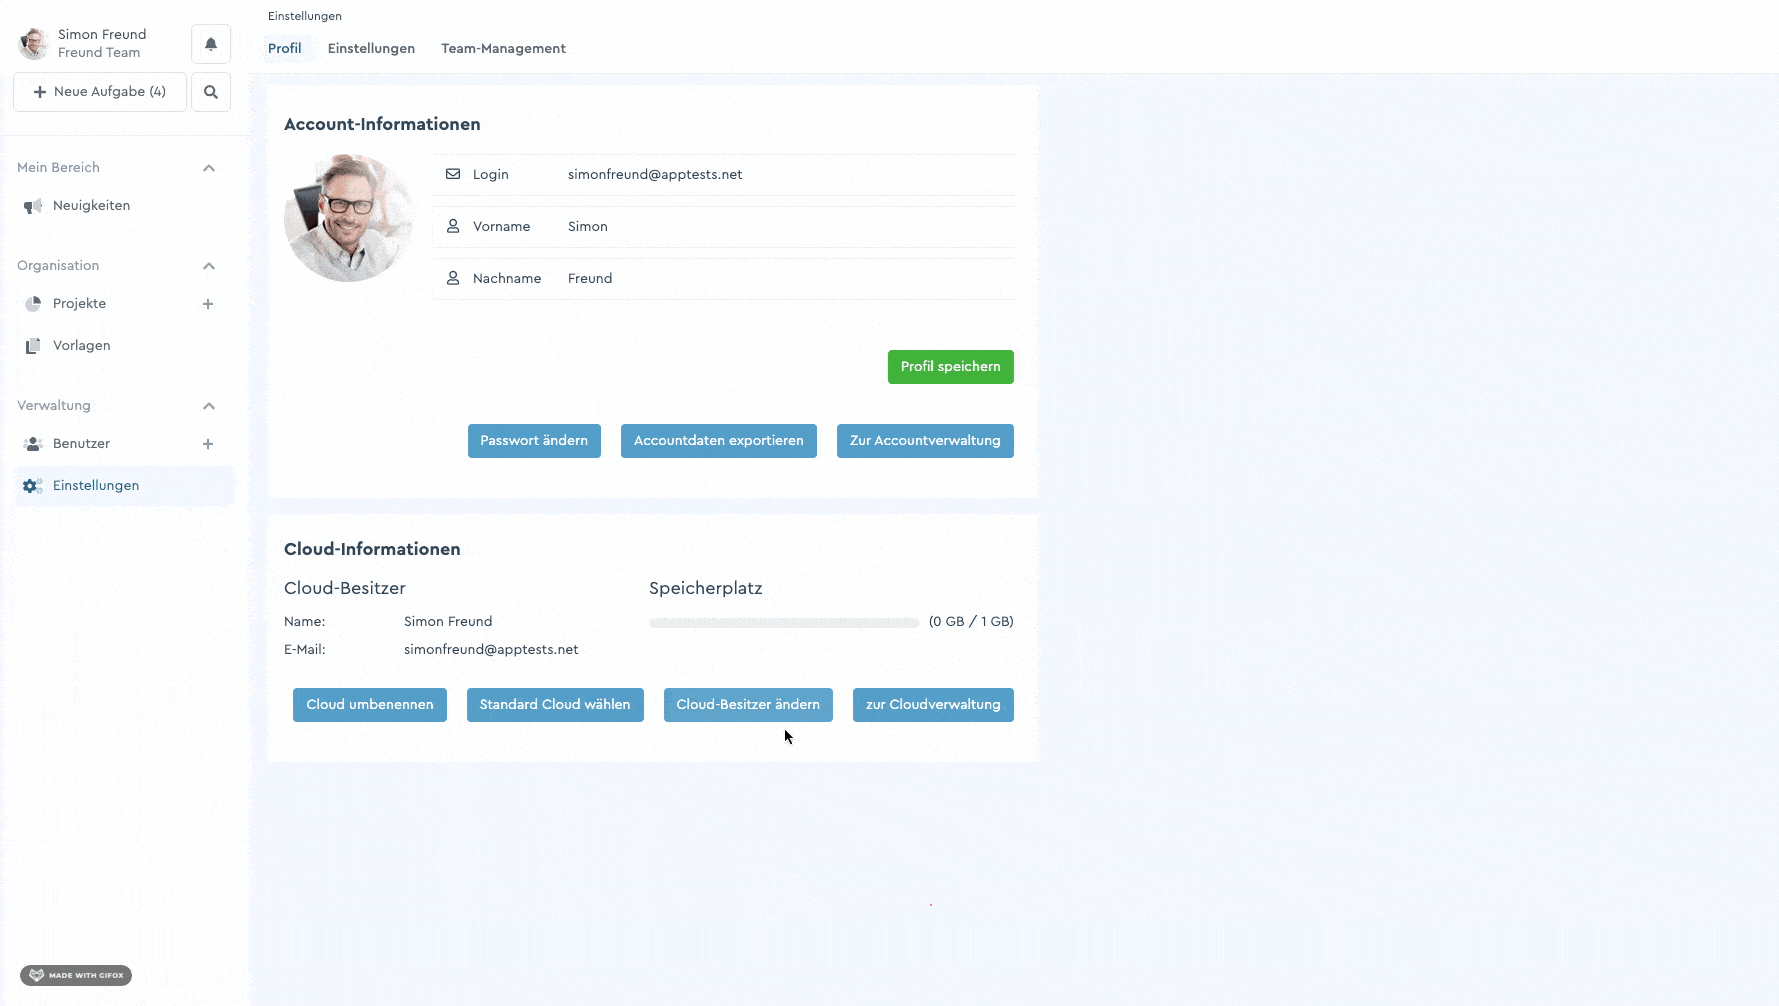
Task: Click the Einstellungen gear icon
Action: tap(33, 486)
